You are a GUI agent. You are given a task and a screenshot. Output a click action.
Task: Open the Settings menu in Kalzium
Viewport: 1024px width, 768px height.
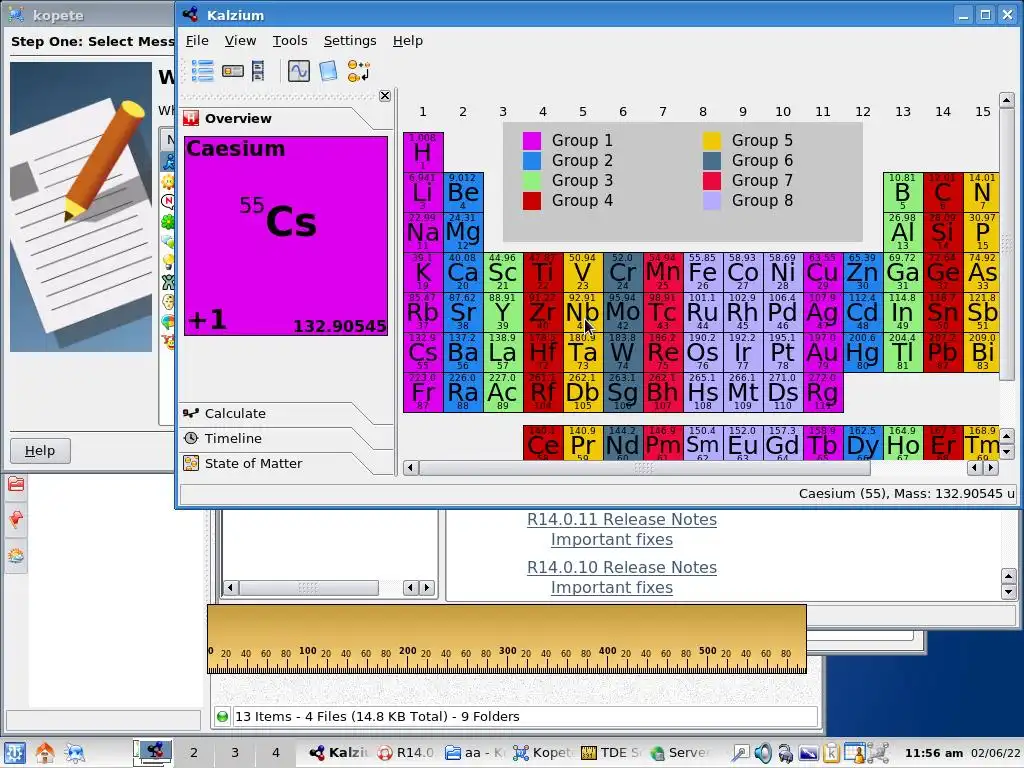coord(350,40)
